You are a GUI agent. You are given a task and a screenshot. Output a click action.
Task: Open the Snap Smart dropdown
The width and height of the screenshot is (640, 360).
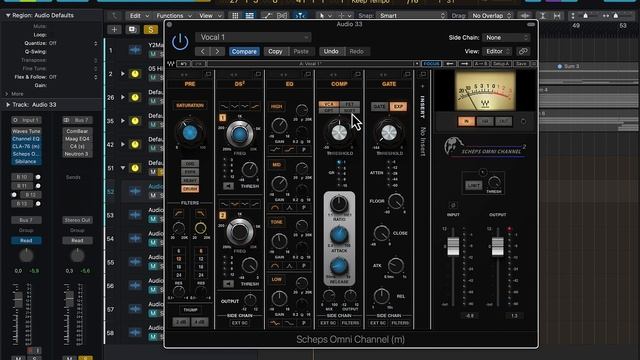(x=411, y=16)
